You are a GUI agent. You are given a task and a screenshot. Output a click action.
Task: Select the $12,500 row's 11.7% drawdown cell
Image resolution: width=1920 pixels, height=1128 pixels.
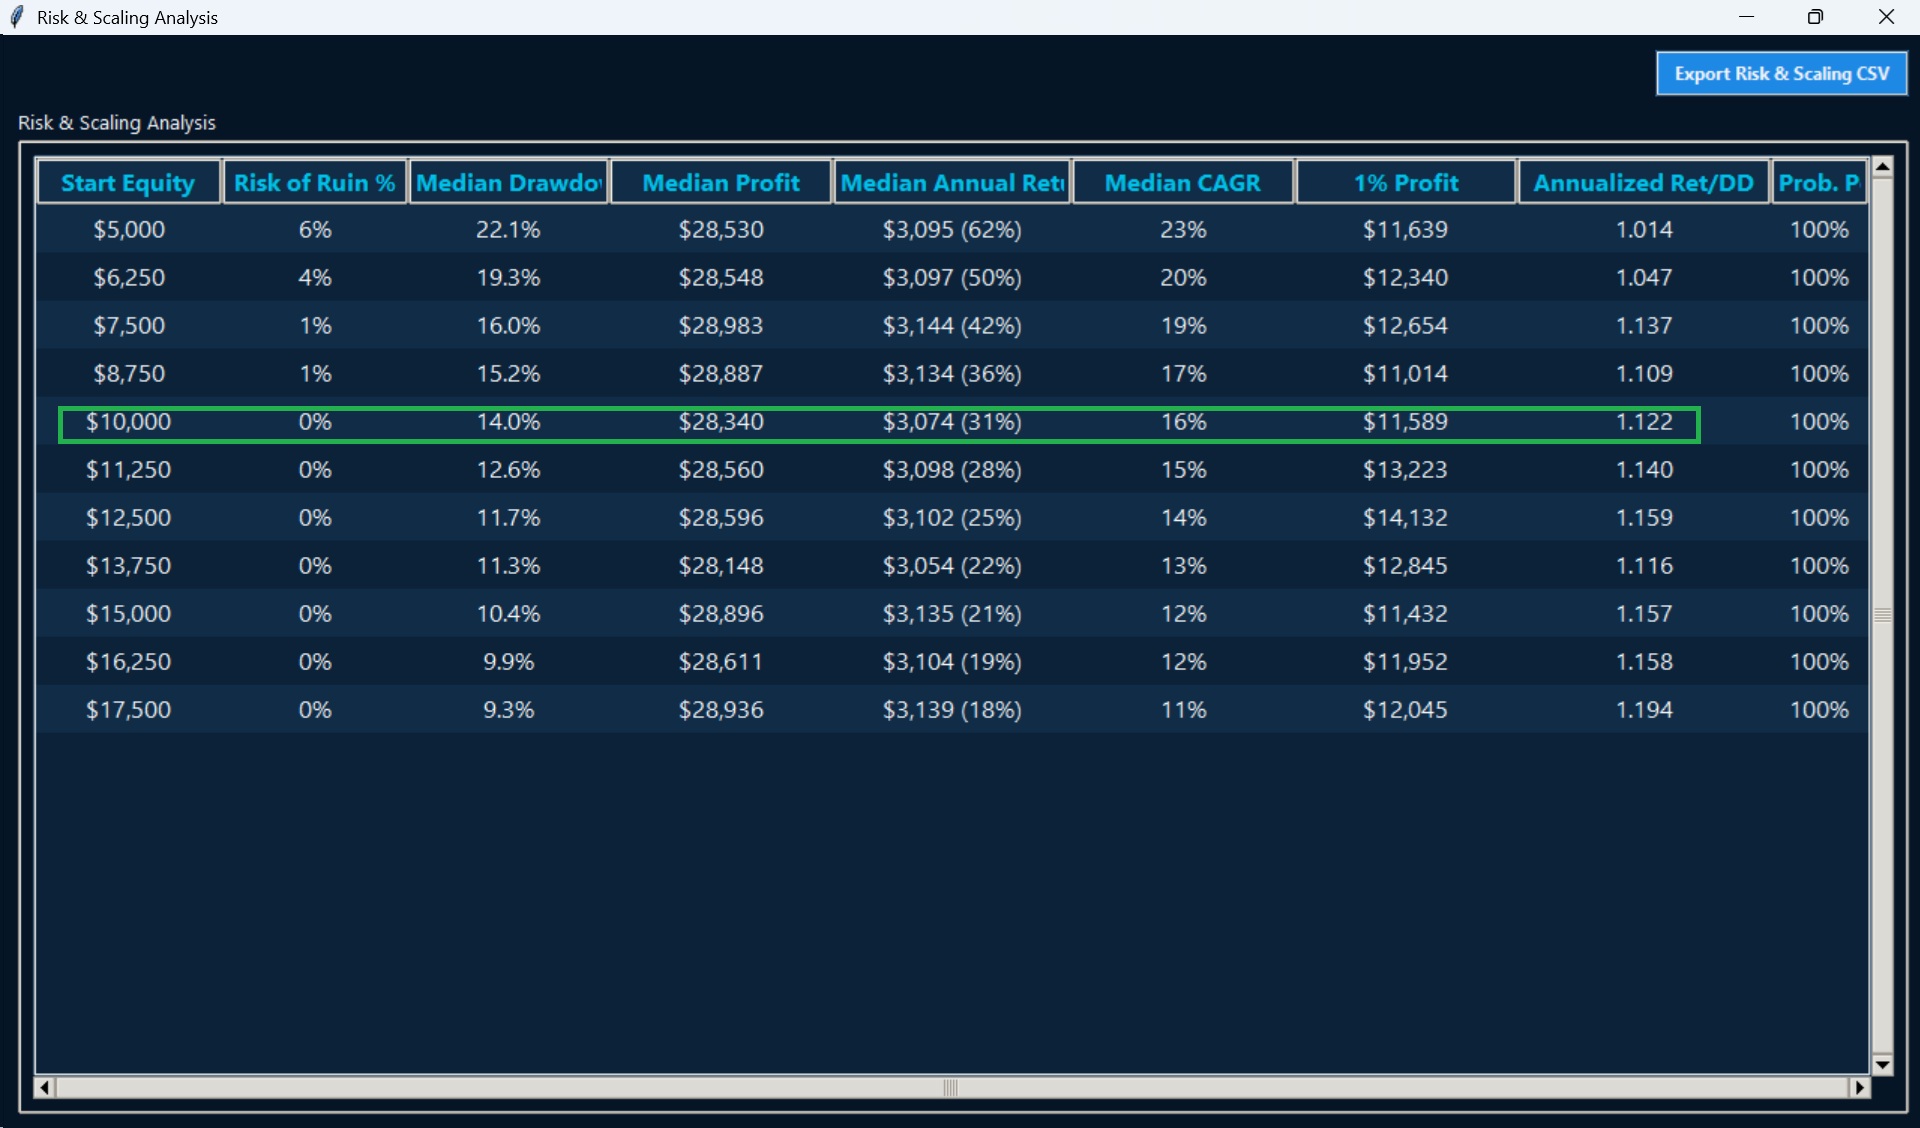coord(509,517)
